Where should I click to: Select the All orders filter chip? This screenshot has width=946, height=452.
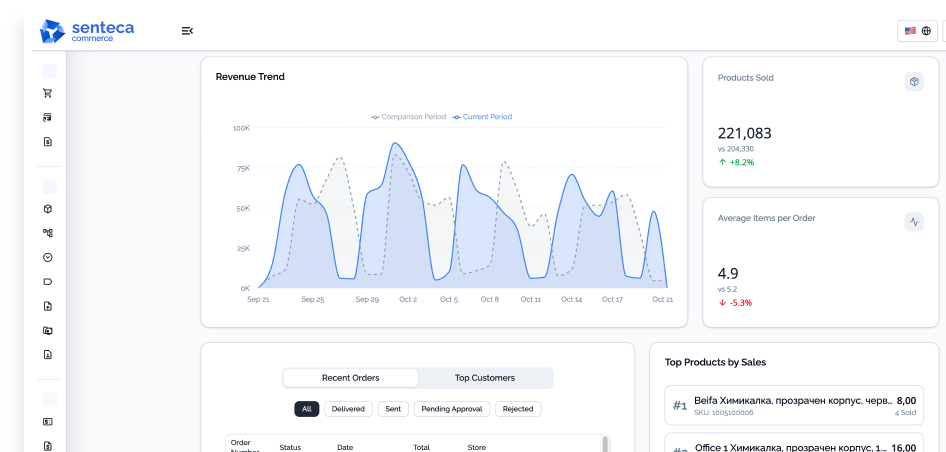pyautogui.click(x=306, y=409)
